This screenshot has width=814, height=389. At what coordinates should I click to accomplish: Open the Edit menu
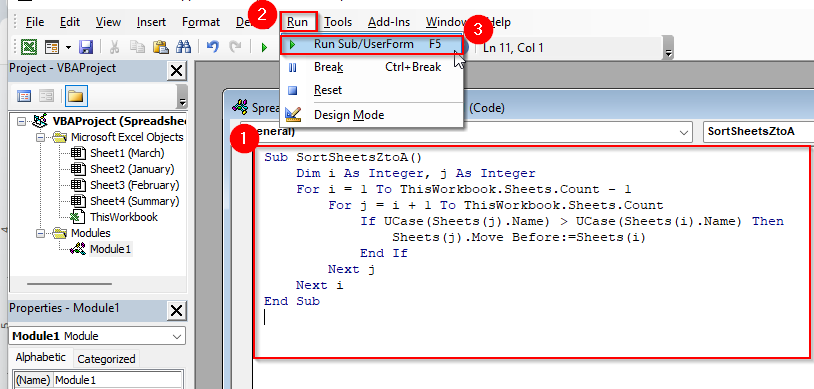click(70, 22)
